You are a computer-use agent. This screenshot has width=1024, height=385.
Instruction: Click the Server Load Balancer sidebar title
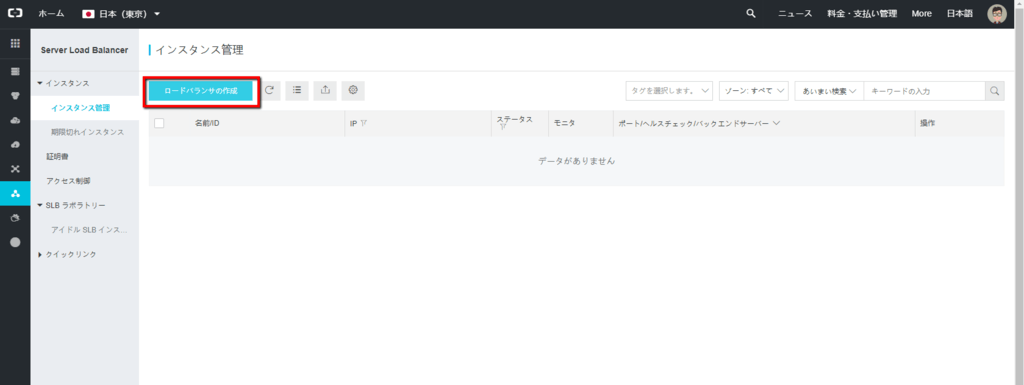coord(84,50)
